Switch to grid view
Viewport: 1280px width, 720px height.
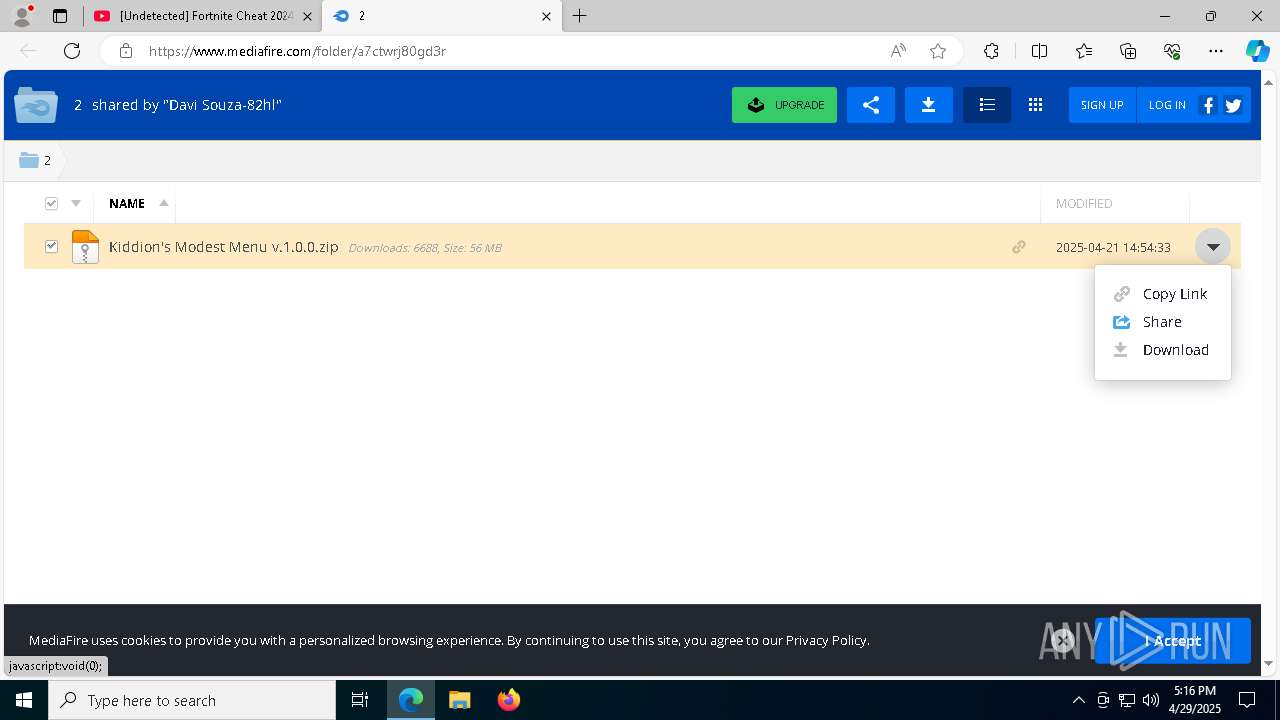point(1035,105)
